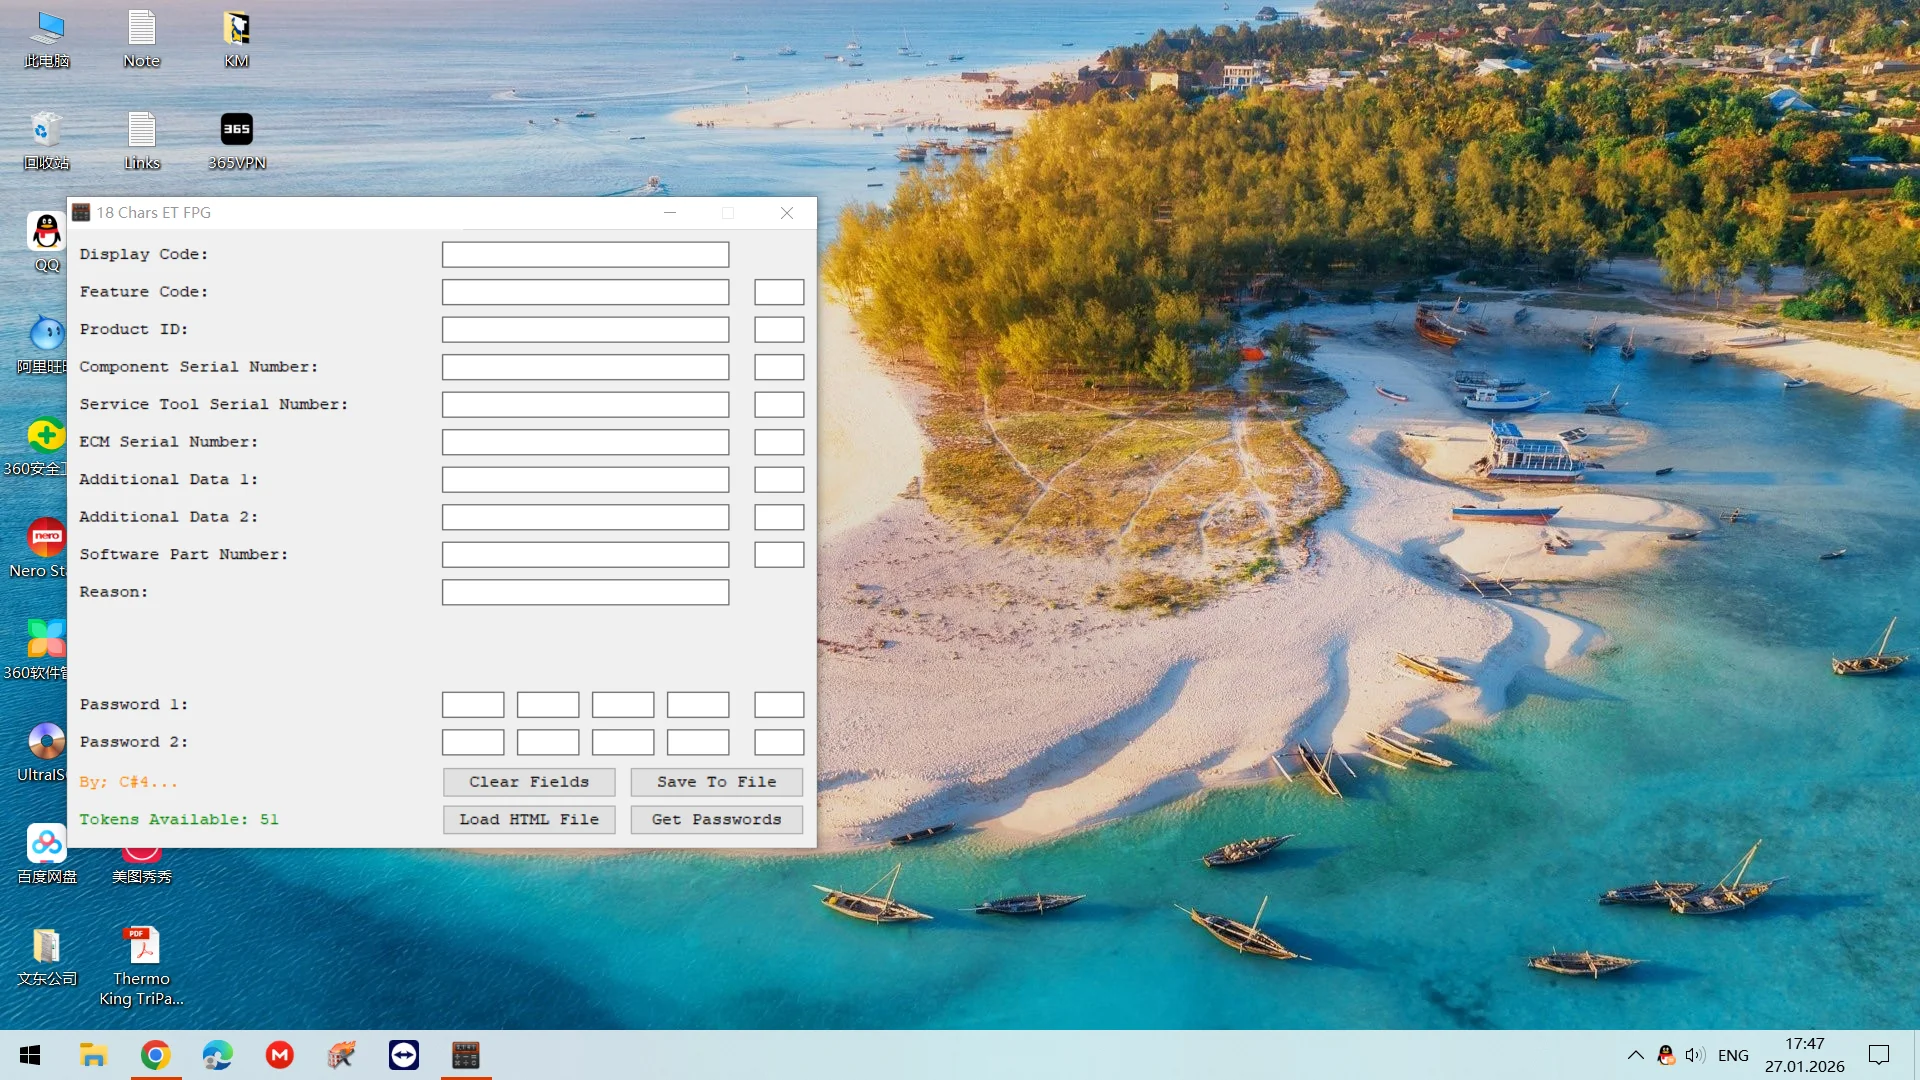Click the Load HTML File button
This screenshot has height=1080, width=1920.
[x=529, y=820]
